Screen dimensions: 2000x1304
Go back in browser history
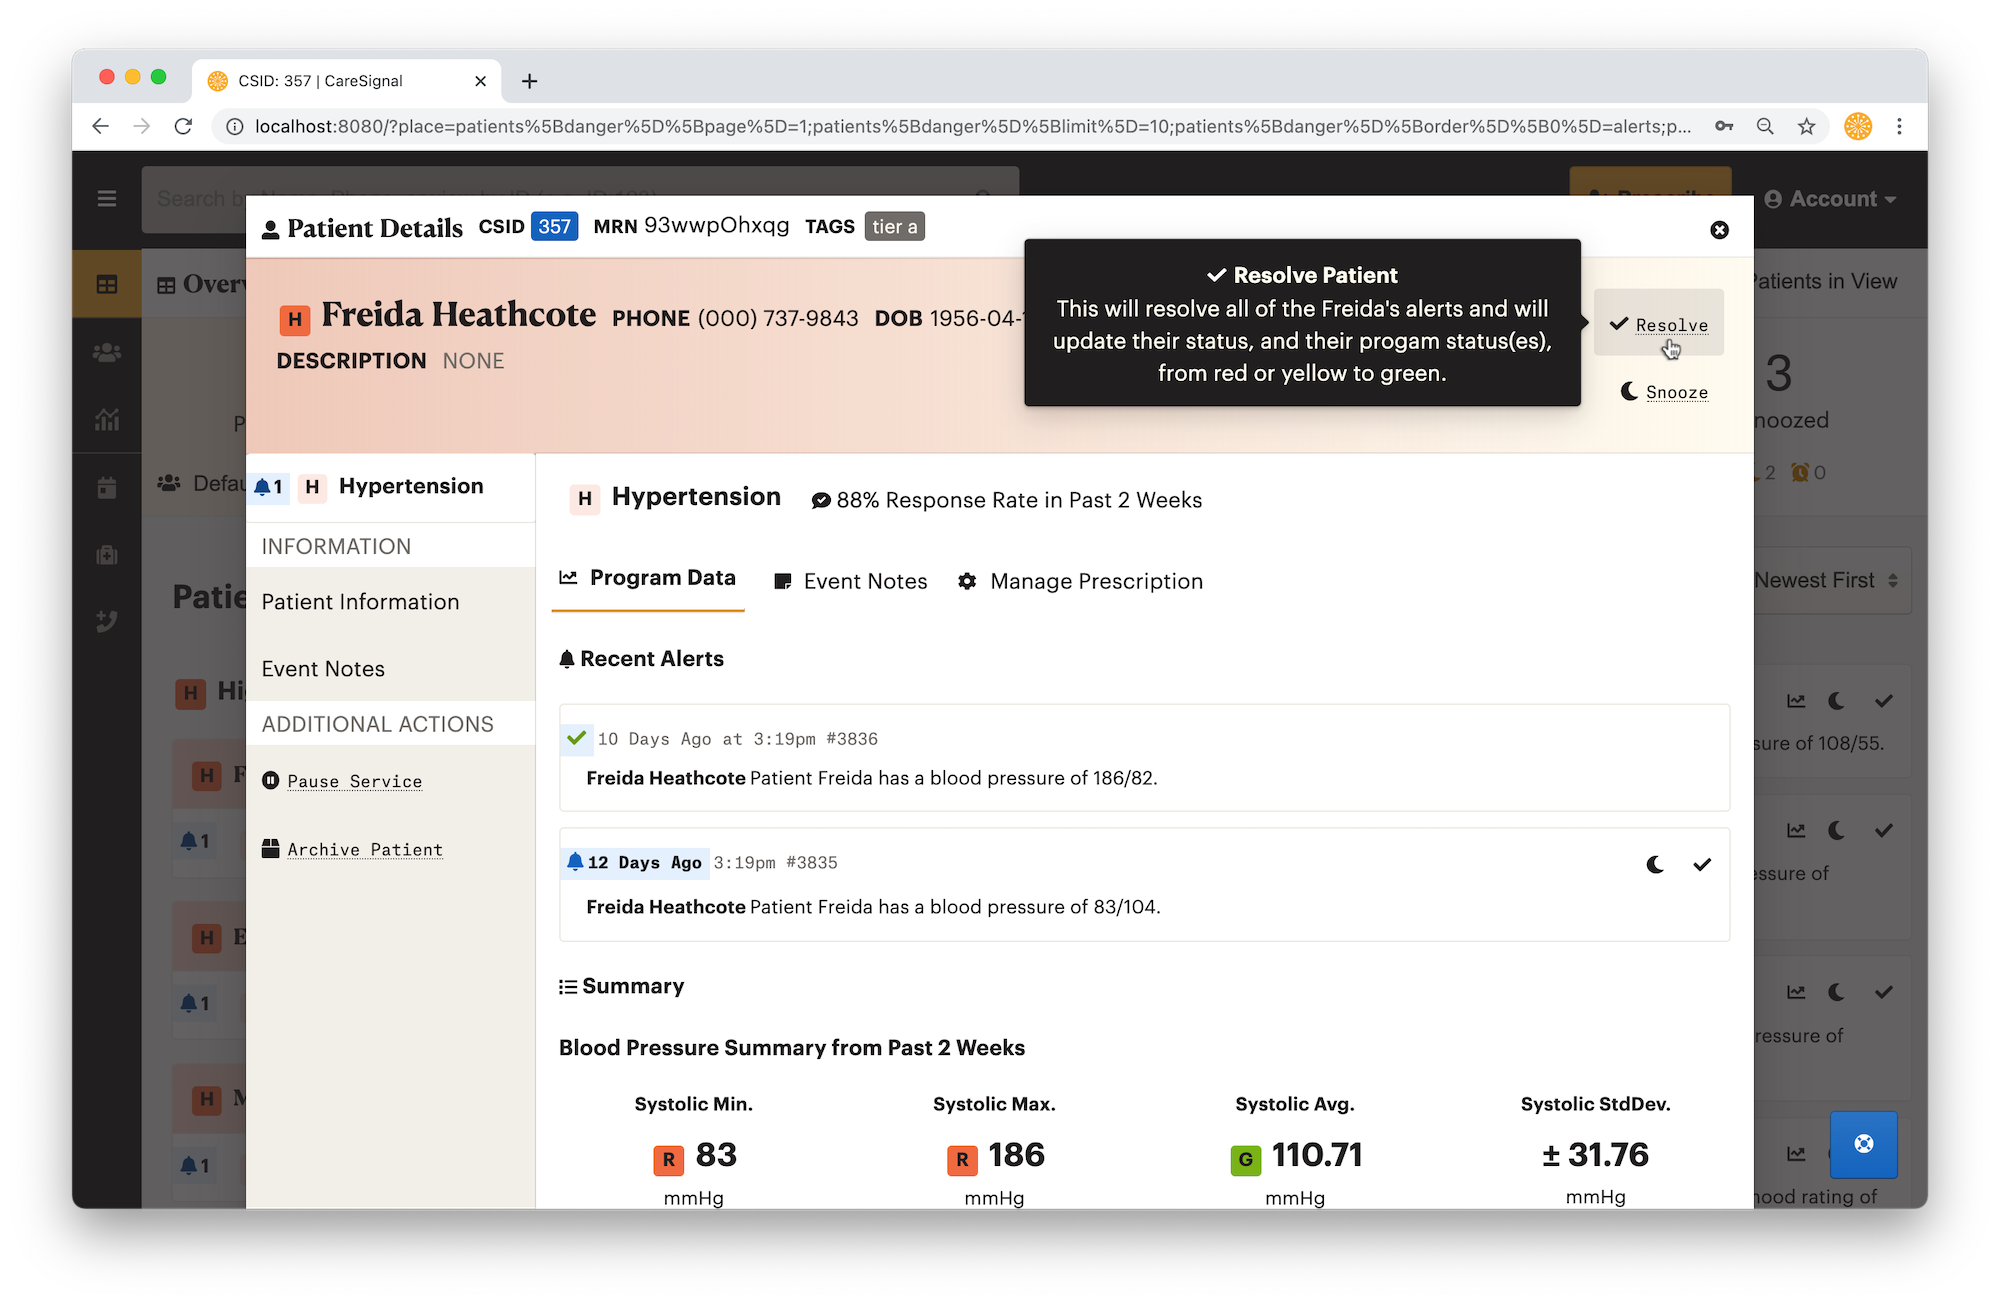pyautogui.click(x=100, y=126)
